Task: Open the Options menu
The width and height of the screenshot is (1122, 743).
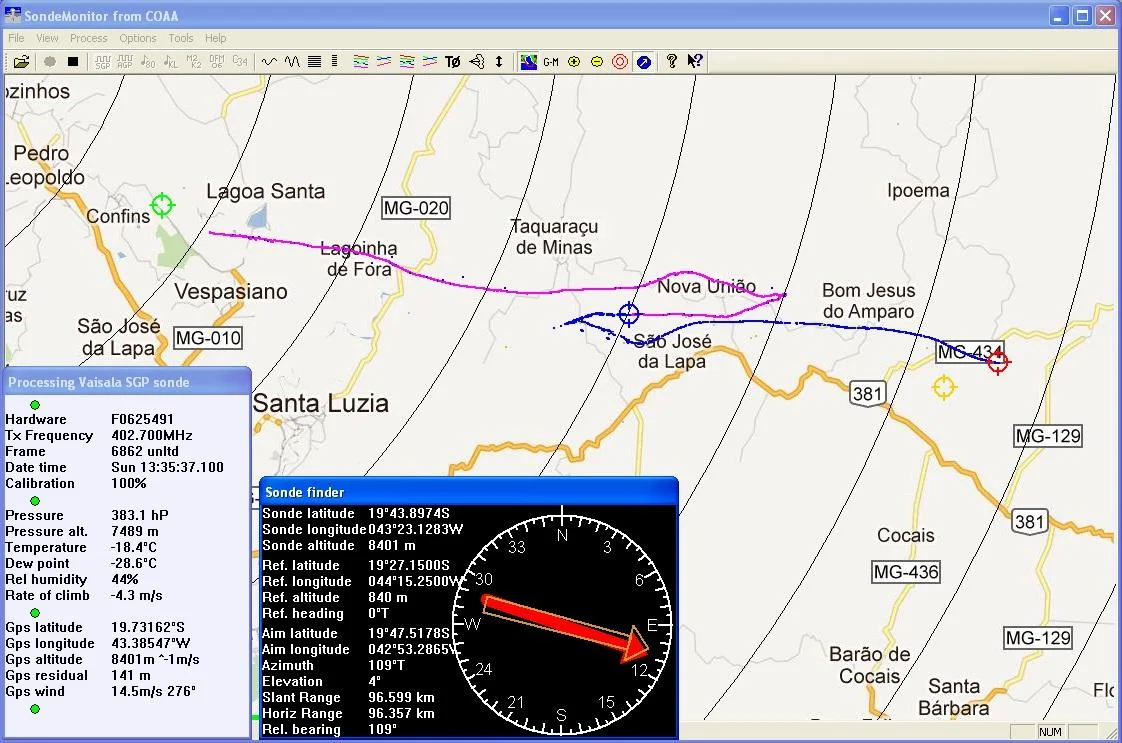Action: (137, 38)
